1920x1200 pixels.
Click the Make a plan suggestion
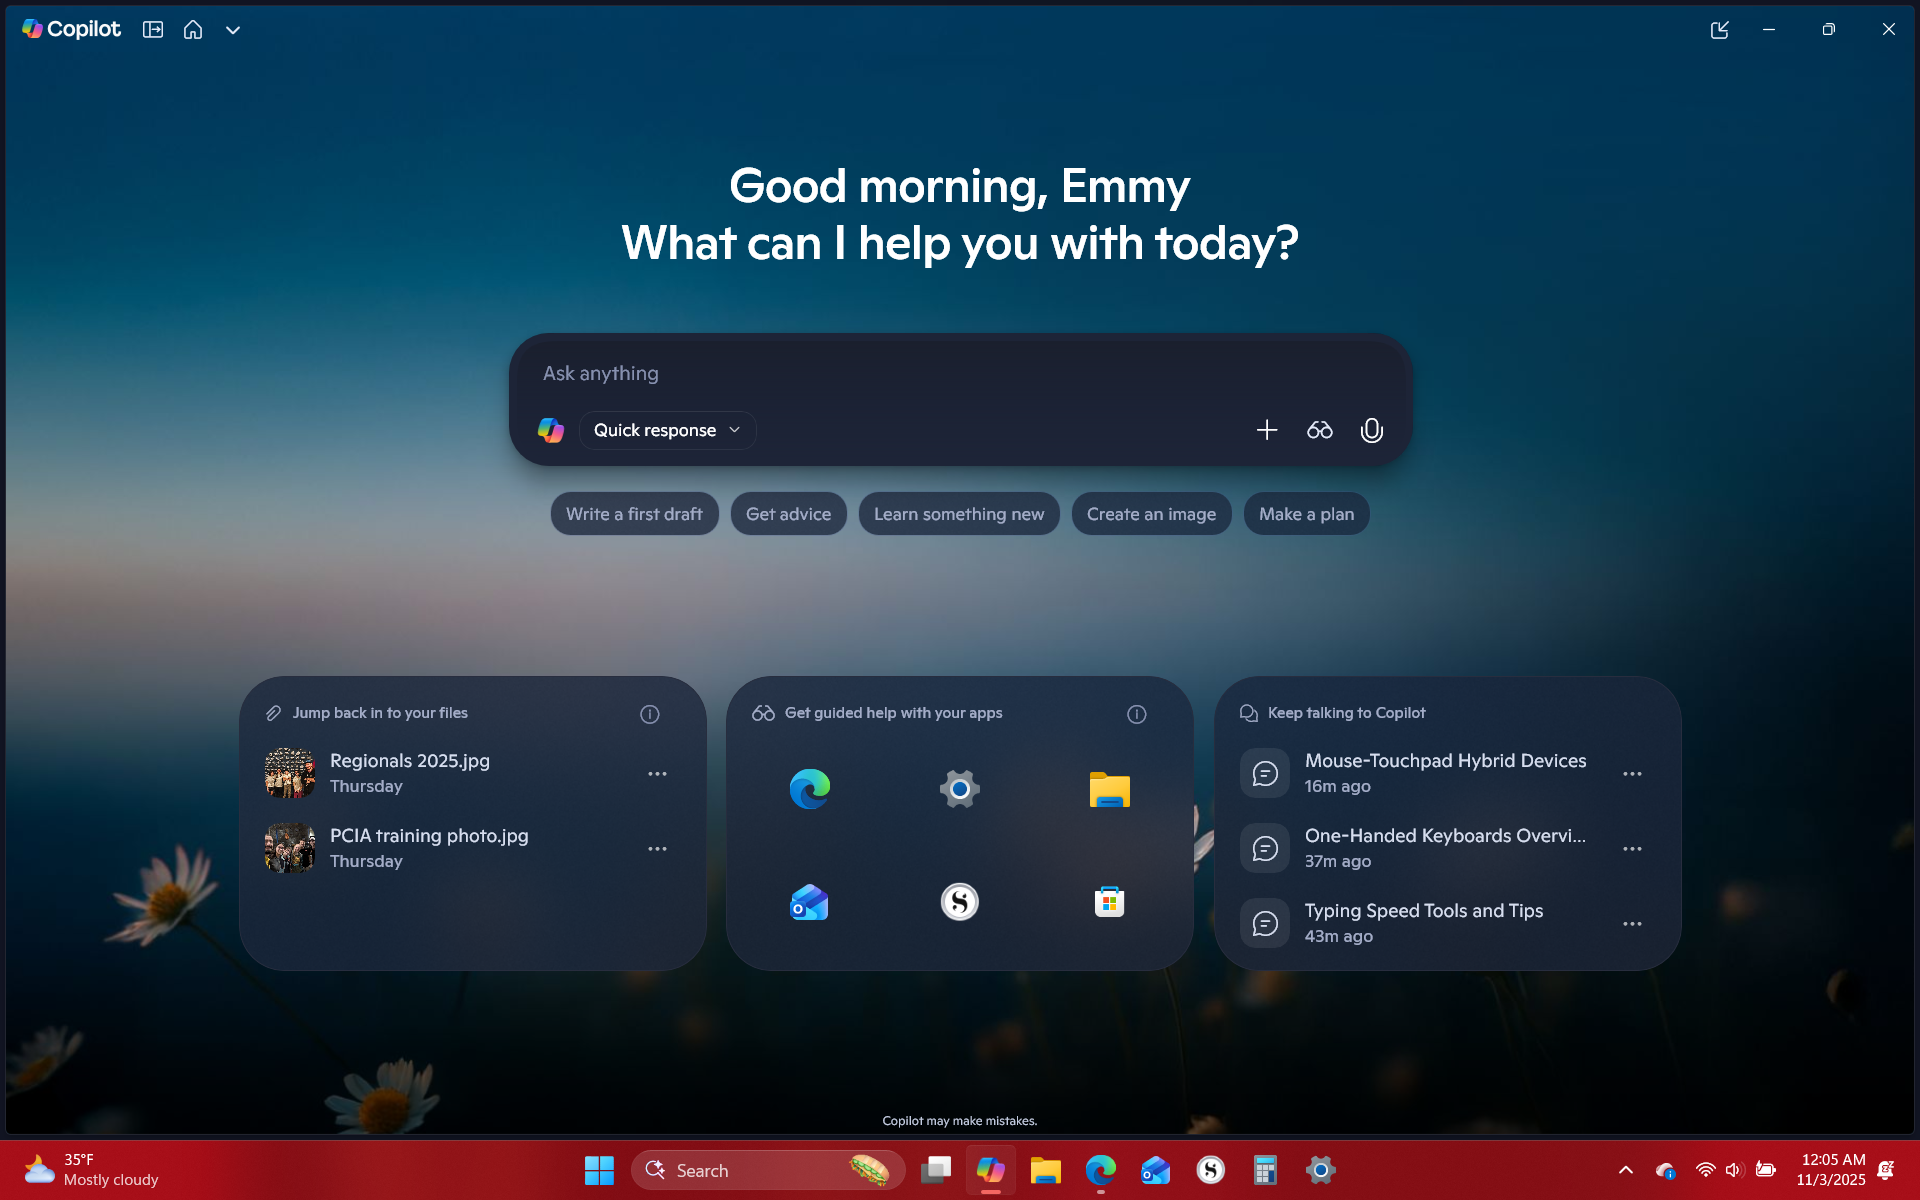[1306, 513]
